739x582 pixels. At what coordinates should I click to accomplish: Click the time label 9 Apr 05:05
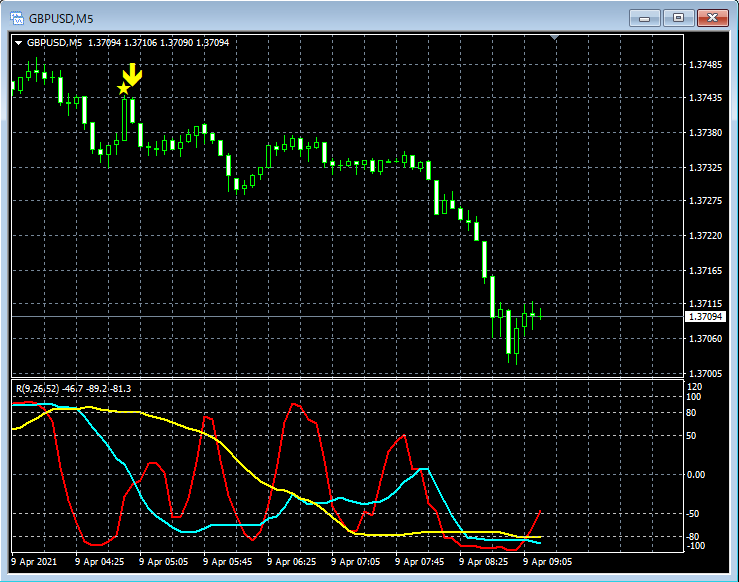164,562
